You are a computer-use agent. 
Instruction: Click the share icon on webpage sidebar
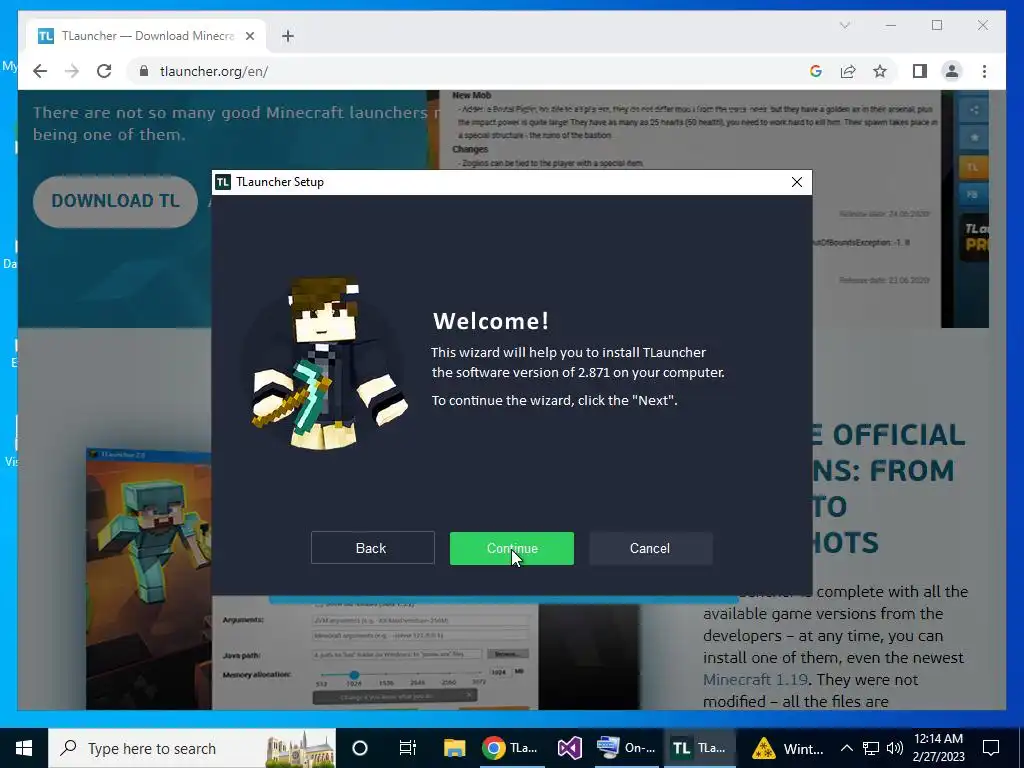973,110
